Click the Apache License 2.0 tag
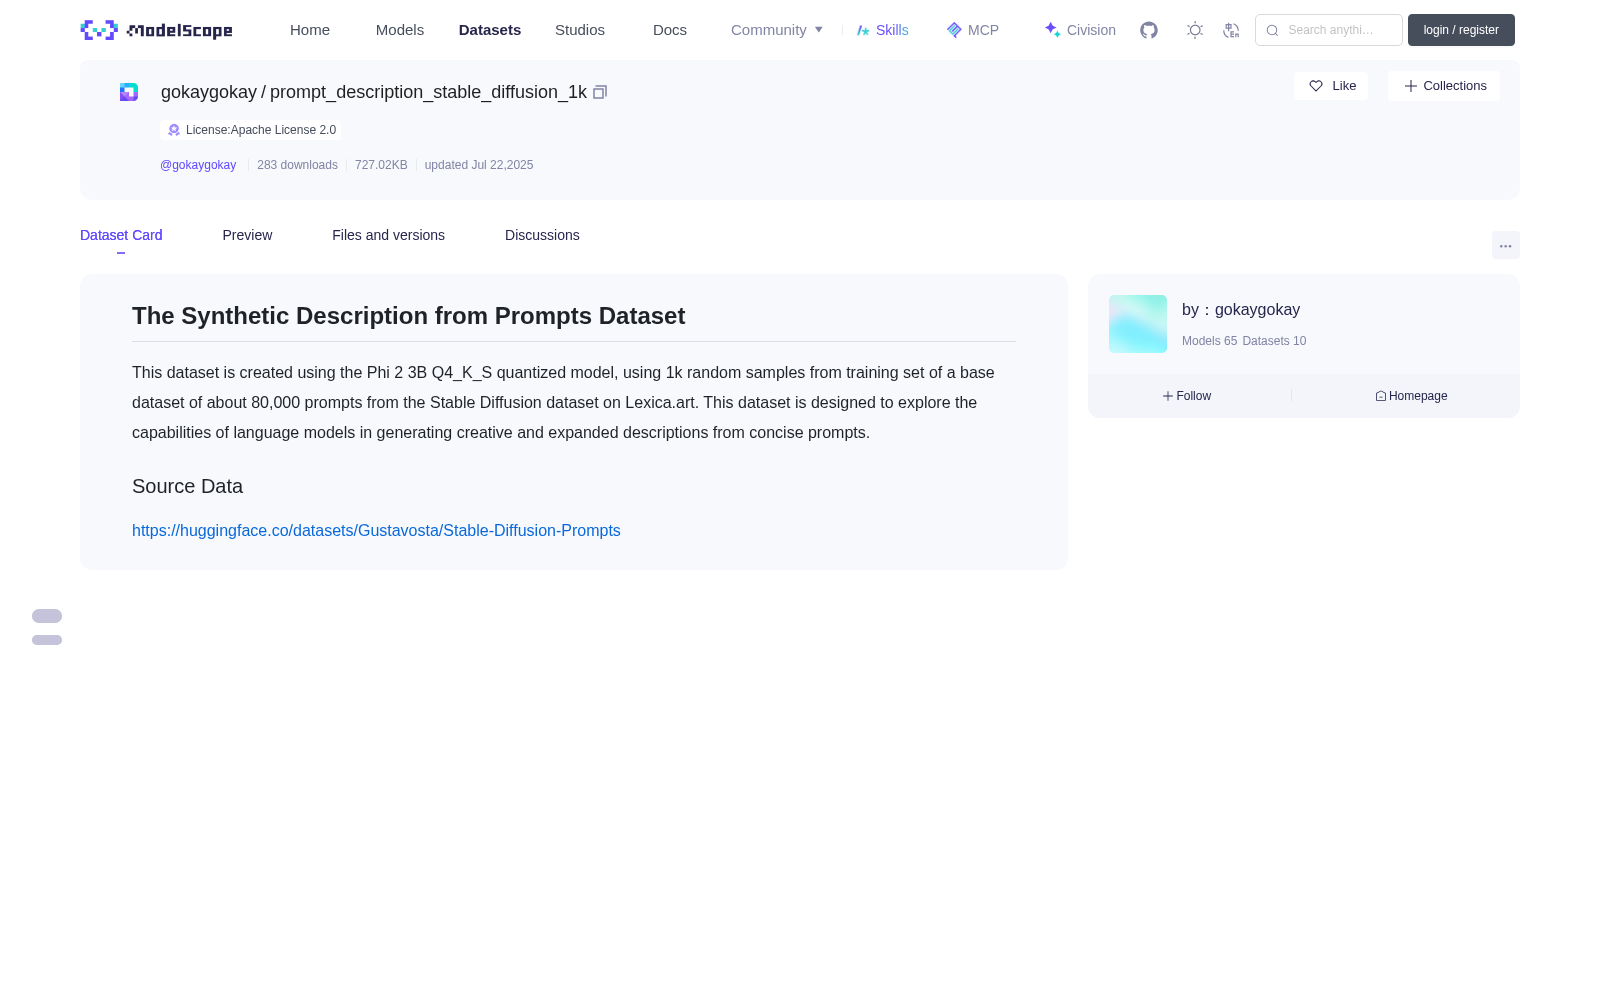1600x1000 pixels. pos(251,130)
